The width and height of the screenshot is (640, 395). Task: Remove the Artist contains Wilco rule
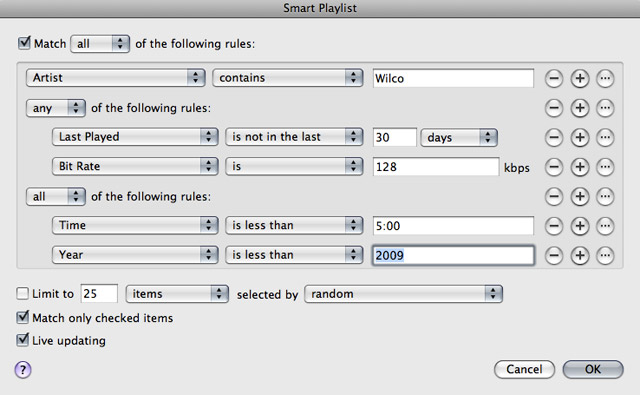554,78
